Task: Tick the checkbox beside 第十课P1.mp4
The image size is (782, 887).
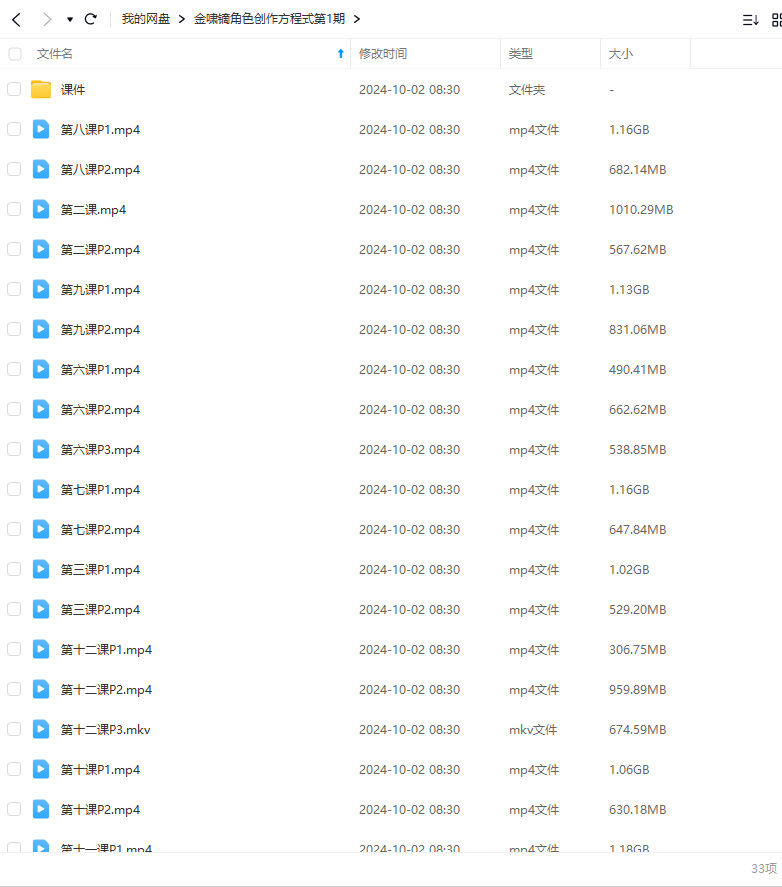Action: [14, 769]
